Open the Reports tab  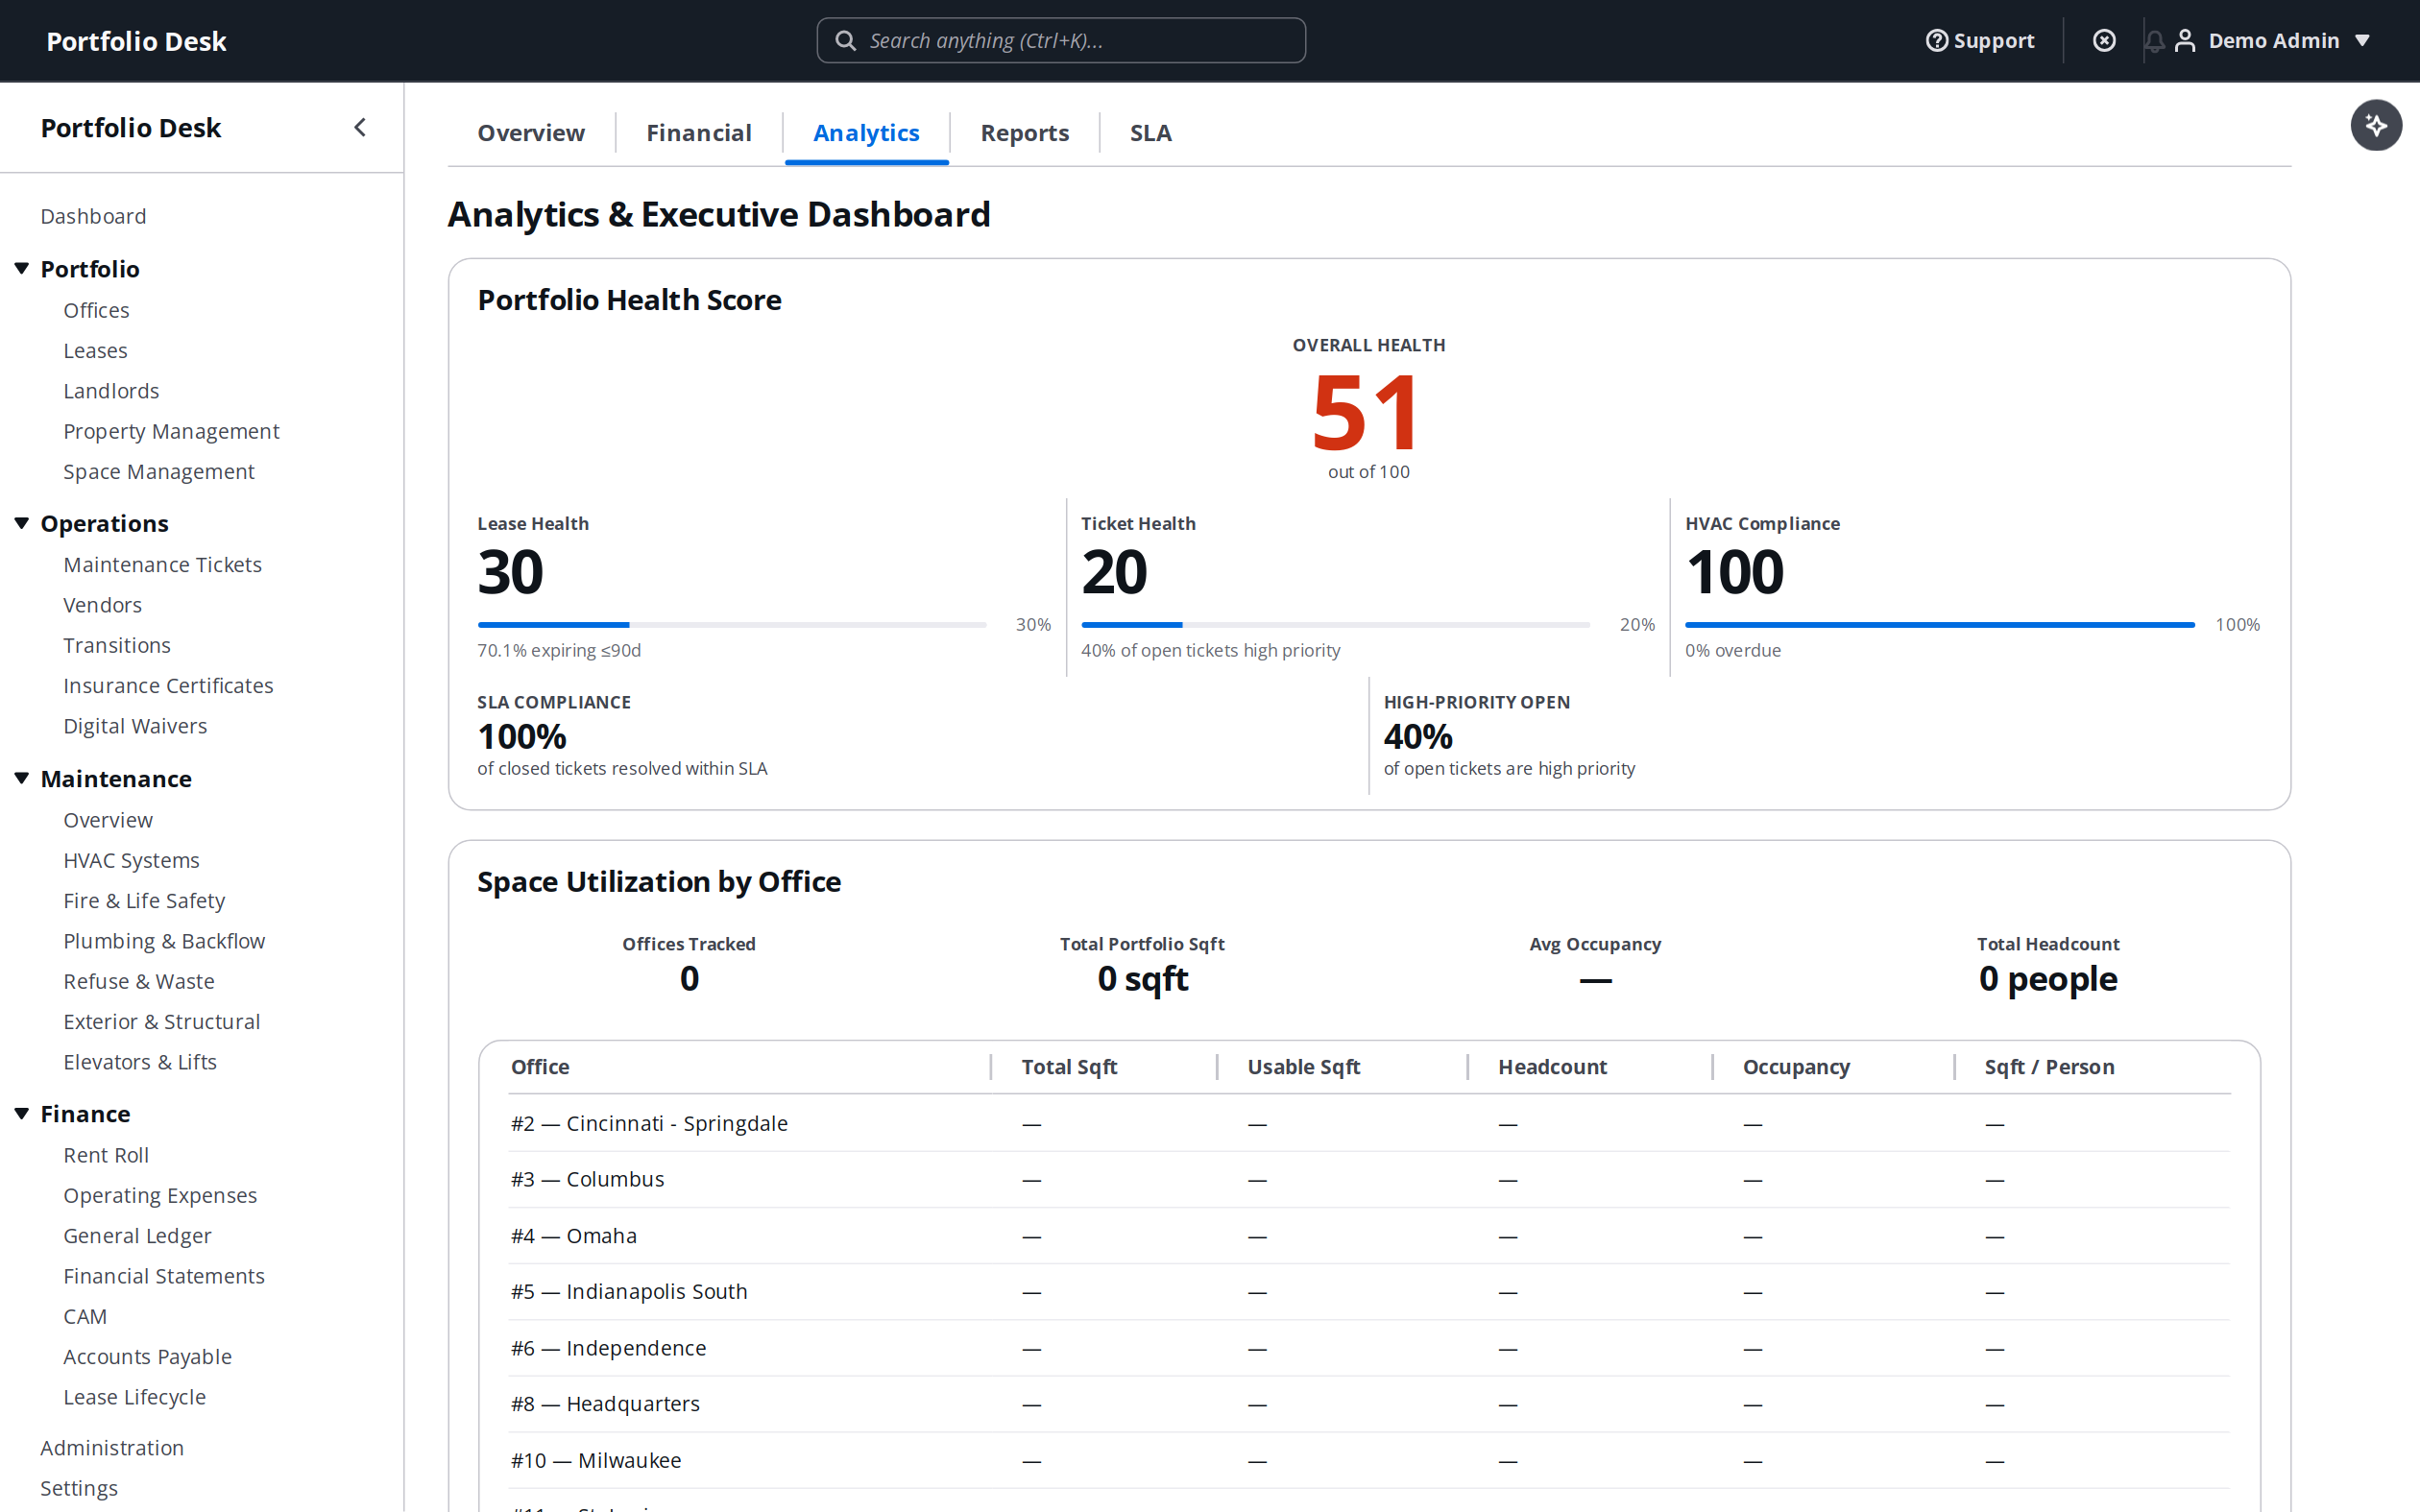(1024, 133)
